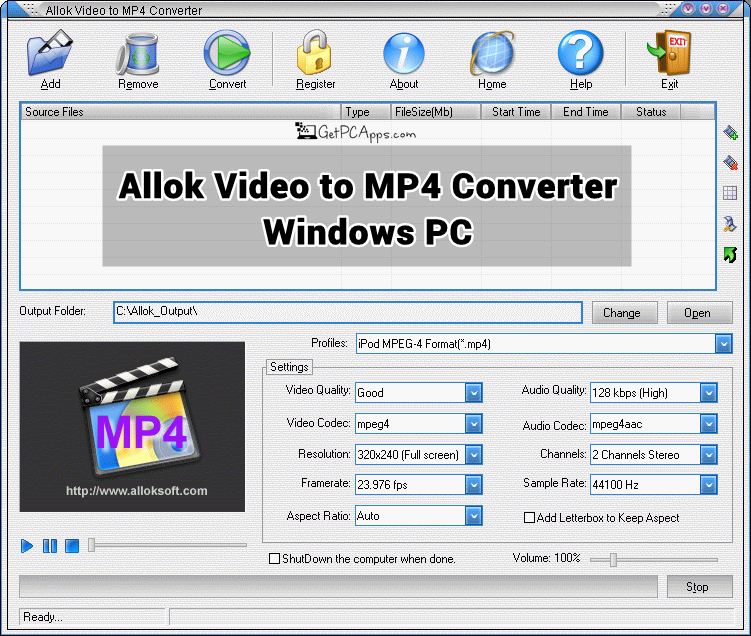The width and height of the screenshot is (751, 636).
Task: Check ShutDown the computer when done
Action: [x=274, y=559]
